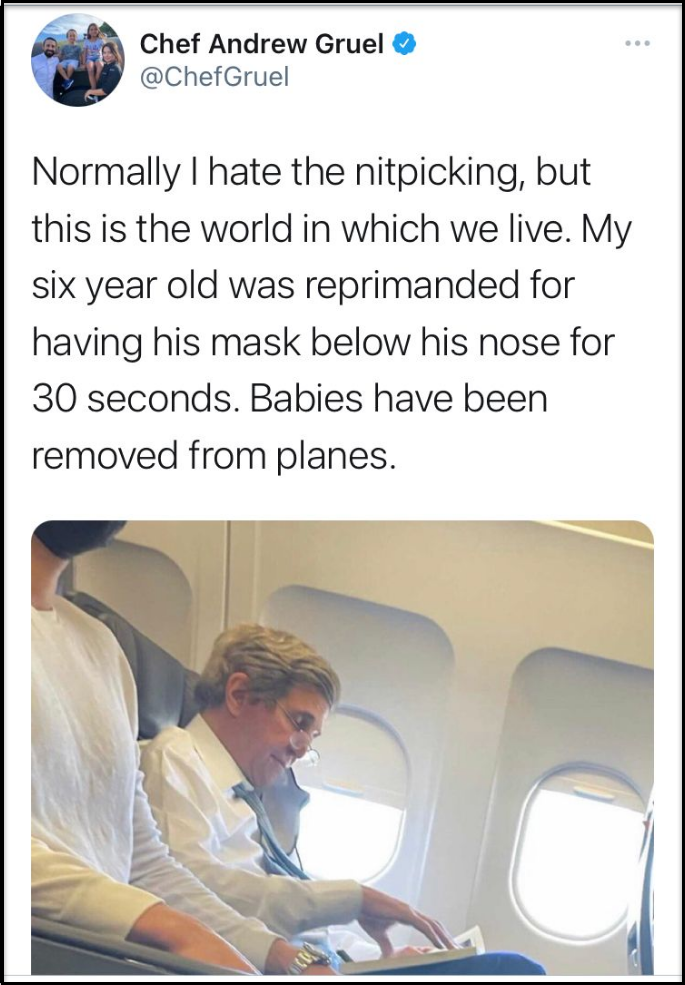Click the blue verified checkmark badge
The height and width of the screenshot is (985, 685).
(404, 45)
